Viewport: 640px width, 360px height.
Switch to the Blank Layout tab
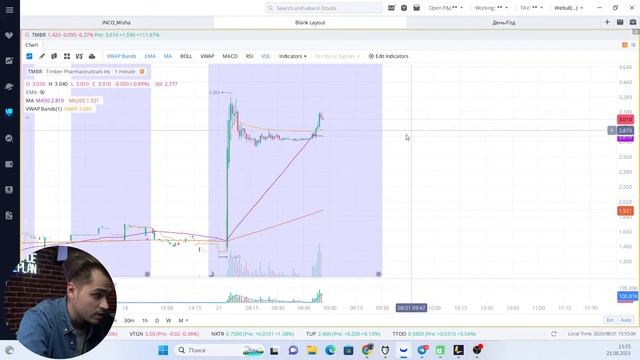[310, 22]
